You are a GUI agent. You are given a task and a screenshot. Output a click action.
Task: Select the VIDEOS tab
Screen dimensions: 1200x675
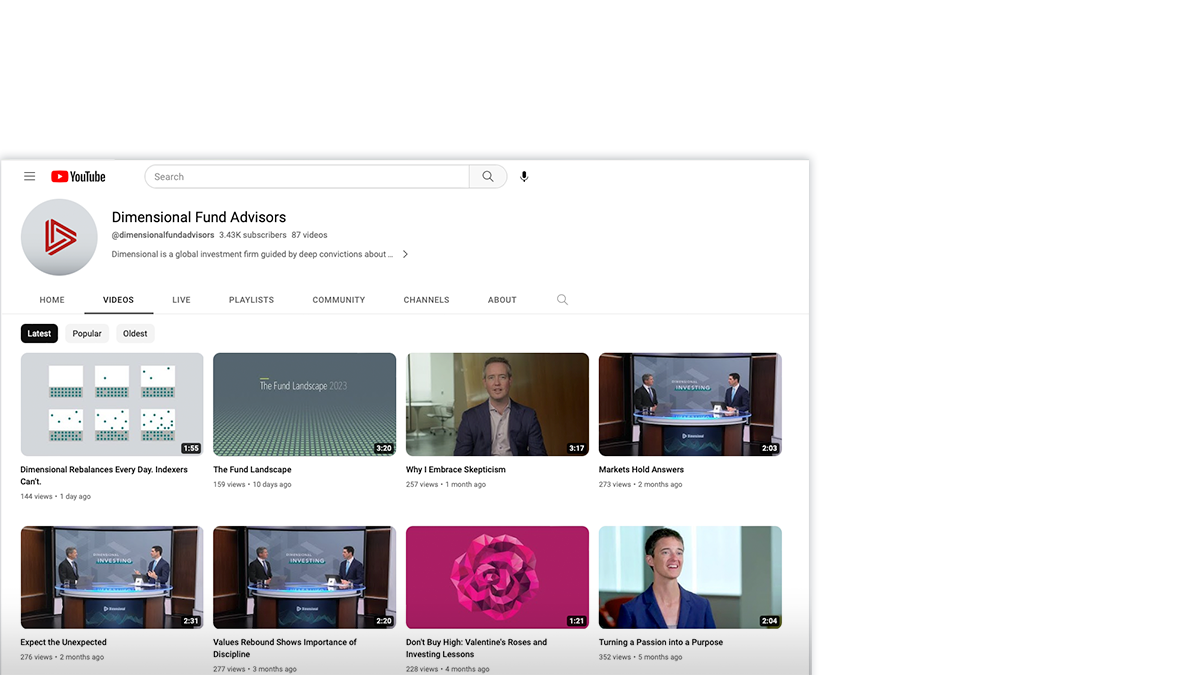tap(118, 300)
